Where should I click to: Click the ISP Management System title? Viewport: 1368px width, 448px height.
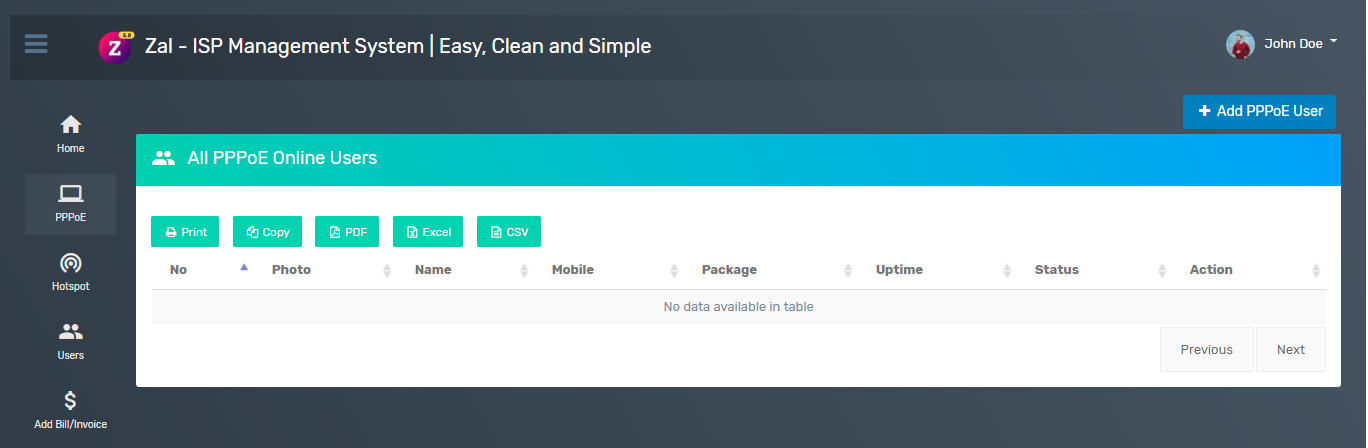coord(398,46)
